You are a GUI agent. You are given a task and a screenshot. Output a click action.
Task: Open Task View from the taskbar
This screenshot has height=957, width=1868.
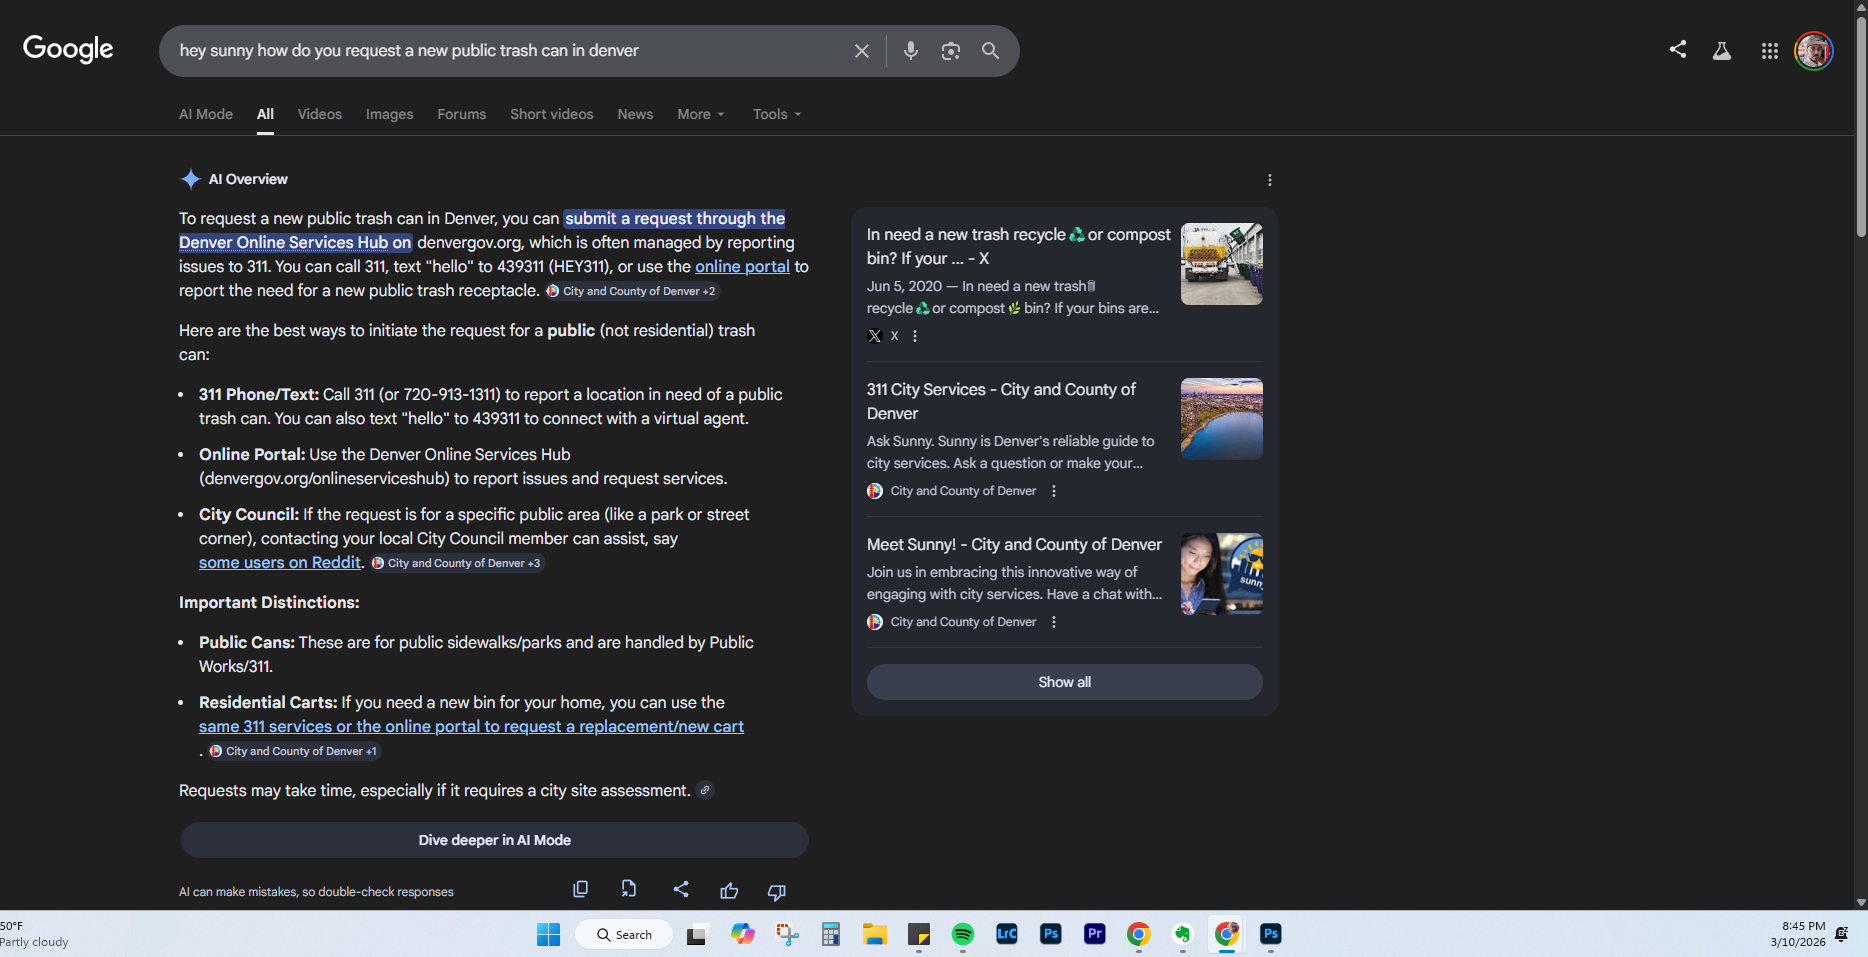click(697, 934)
